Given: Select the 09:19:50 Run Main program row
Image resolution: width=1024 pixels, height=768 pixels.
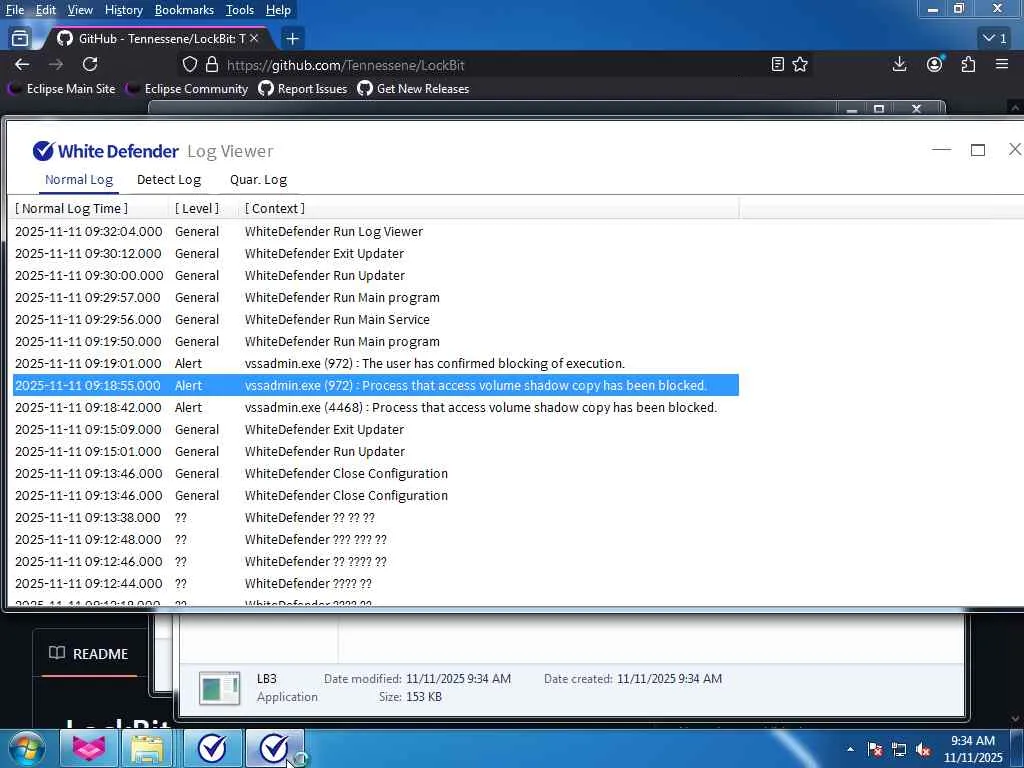Looking at the screenshot, I should pyautogui.click(x=376, y=342).
